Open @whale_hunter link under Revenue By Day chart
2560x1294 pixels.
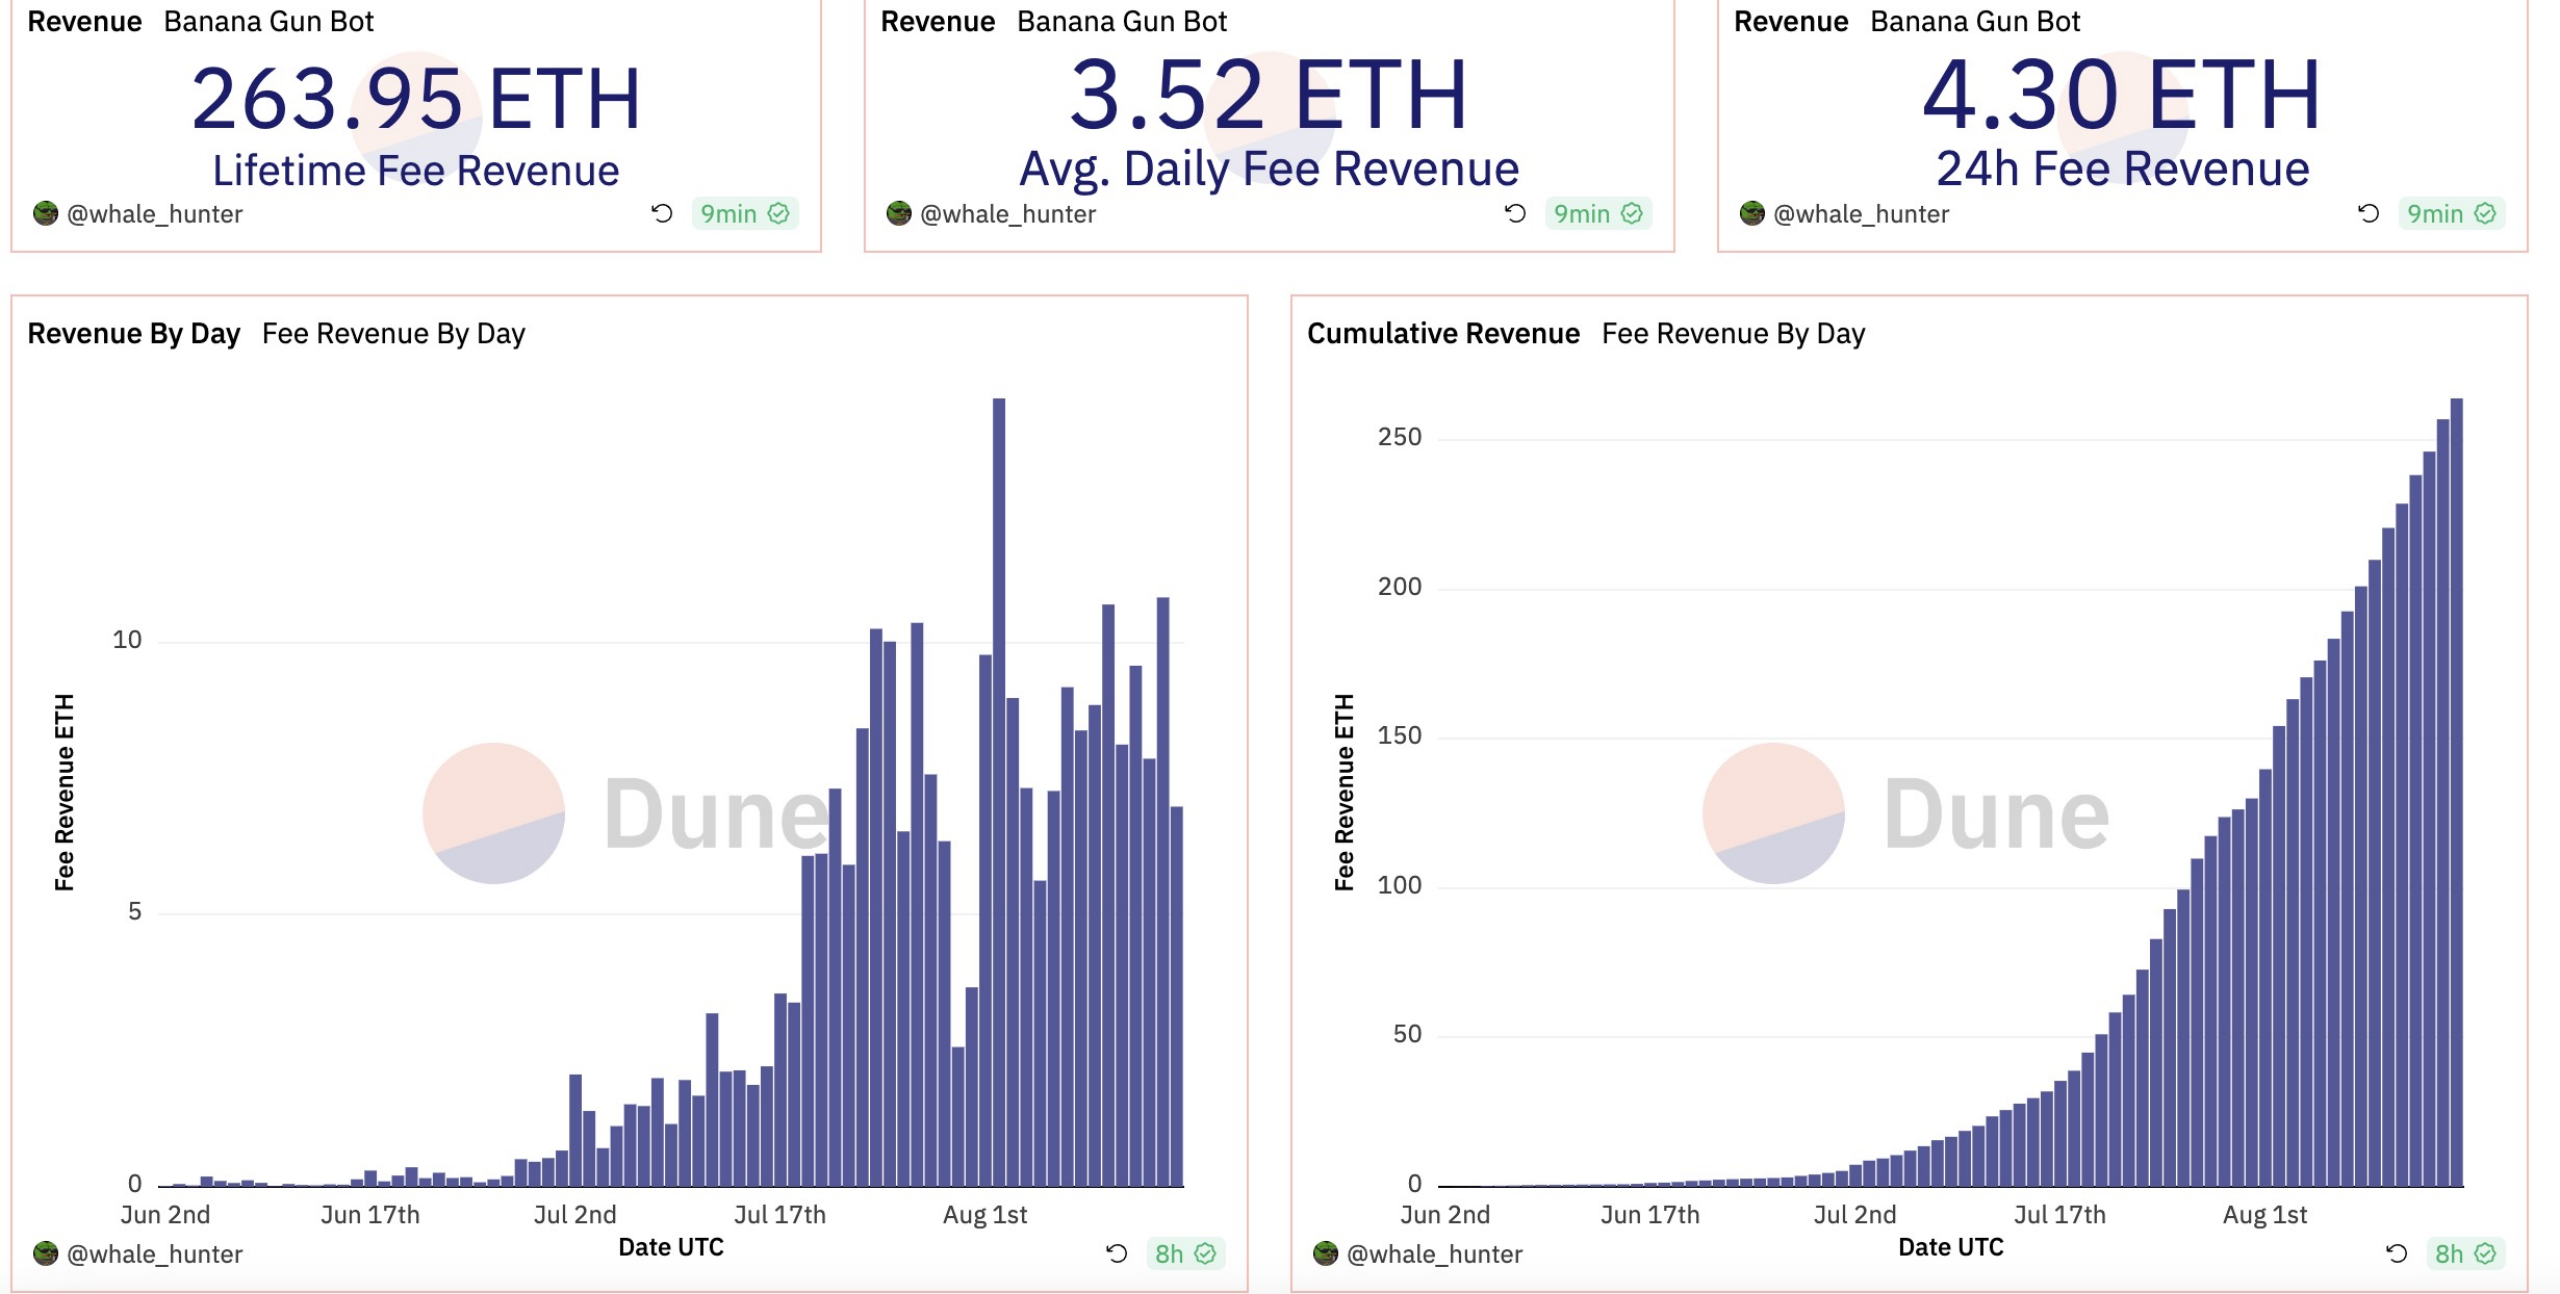click(x=155, y=1254)
